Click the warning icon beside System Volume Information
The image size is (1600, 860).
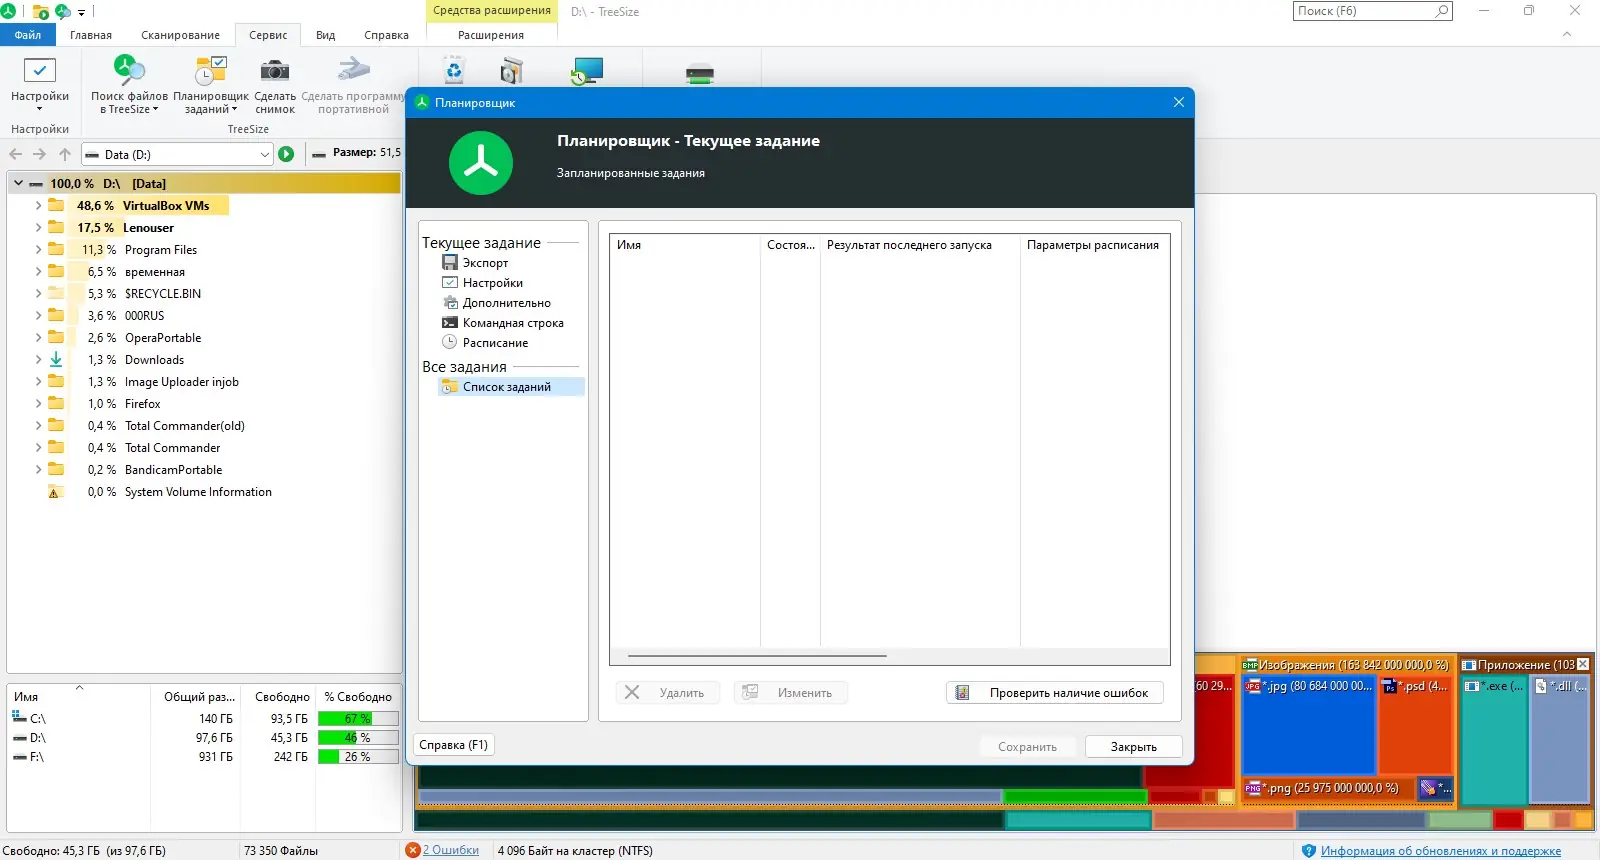pos(54,492)
